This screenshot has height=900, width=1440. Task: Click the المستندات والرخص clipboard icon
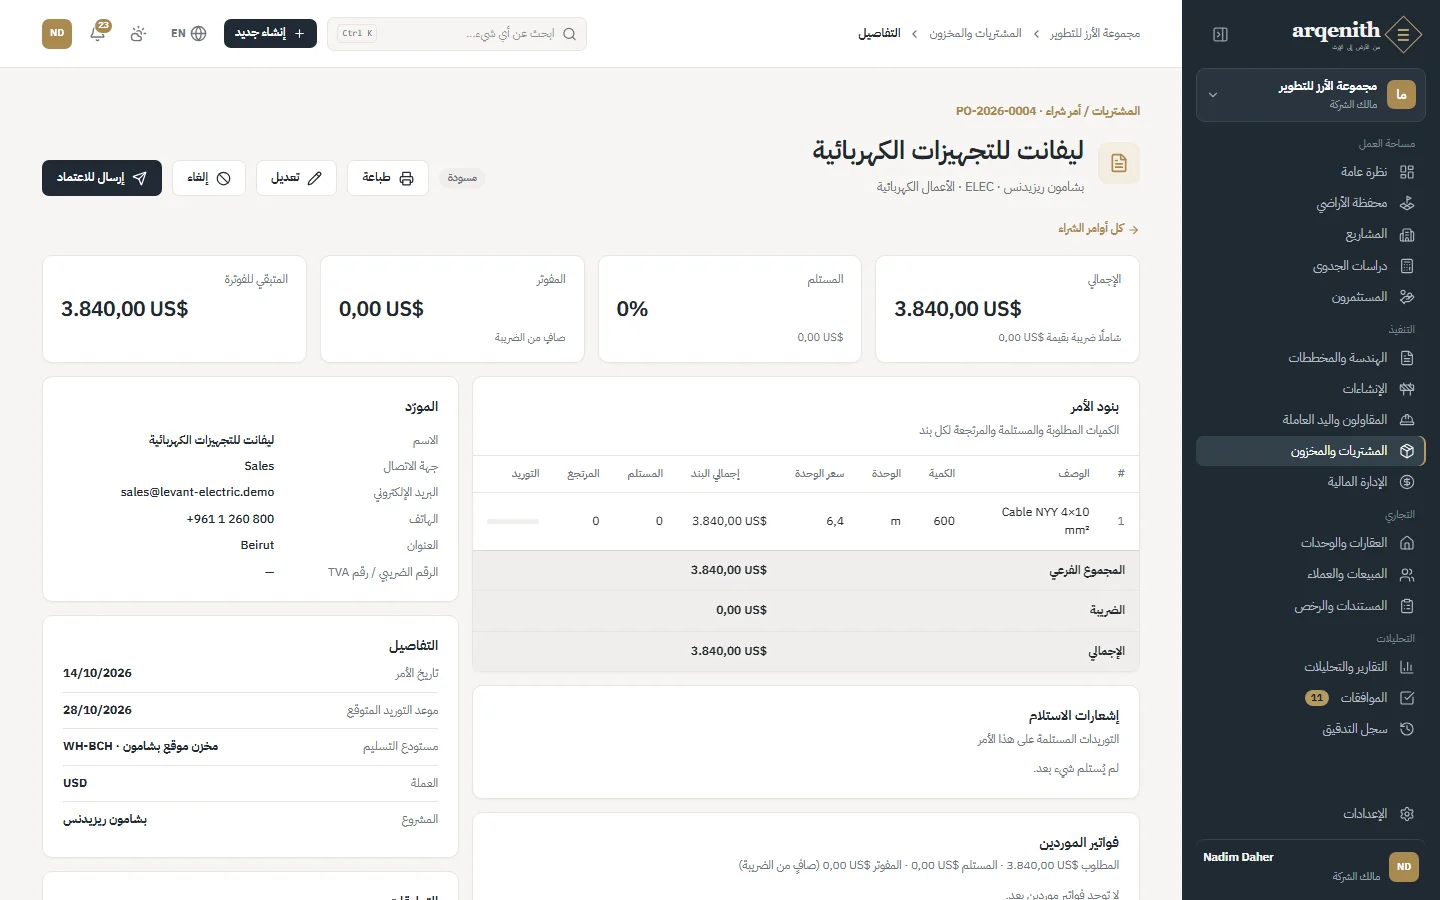coord(1407,606)
